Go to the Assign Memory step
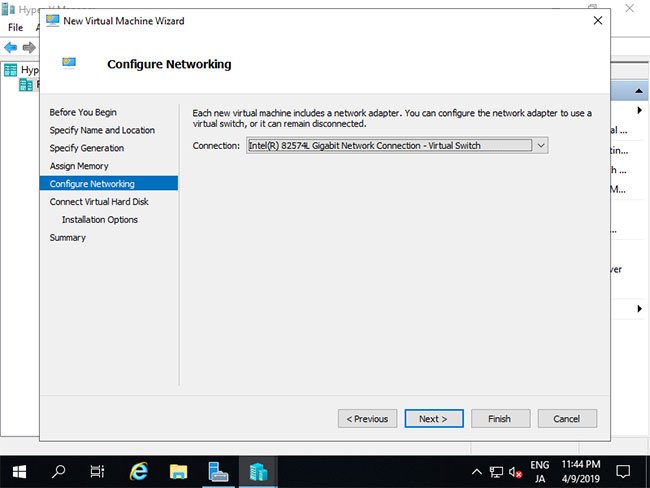 (x=79, y=166)
